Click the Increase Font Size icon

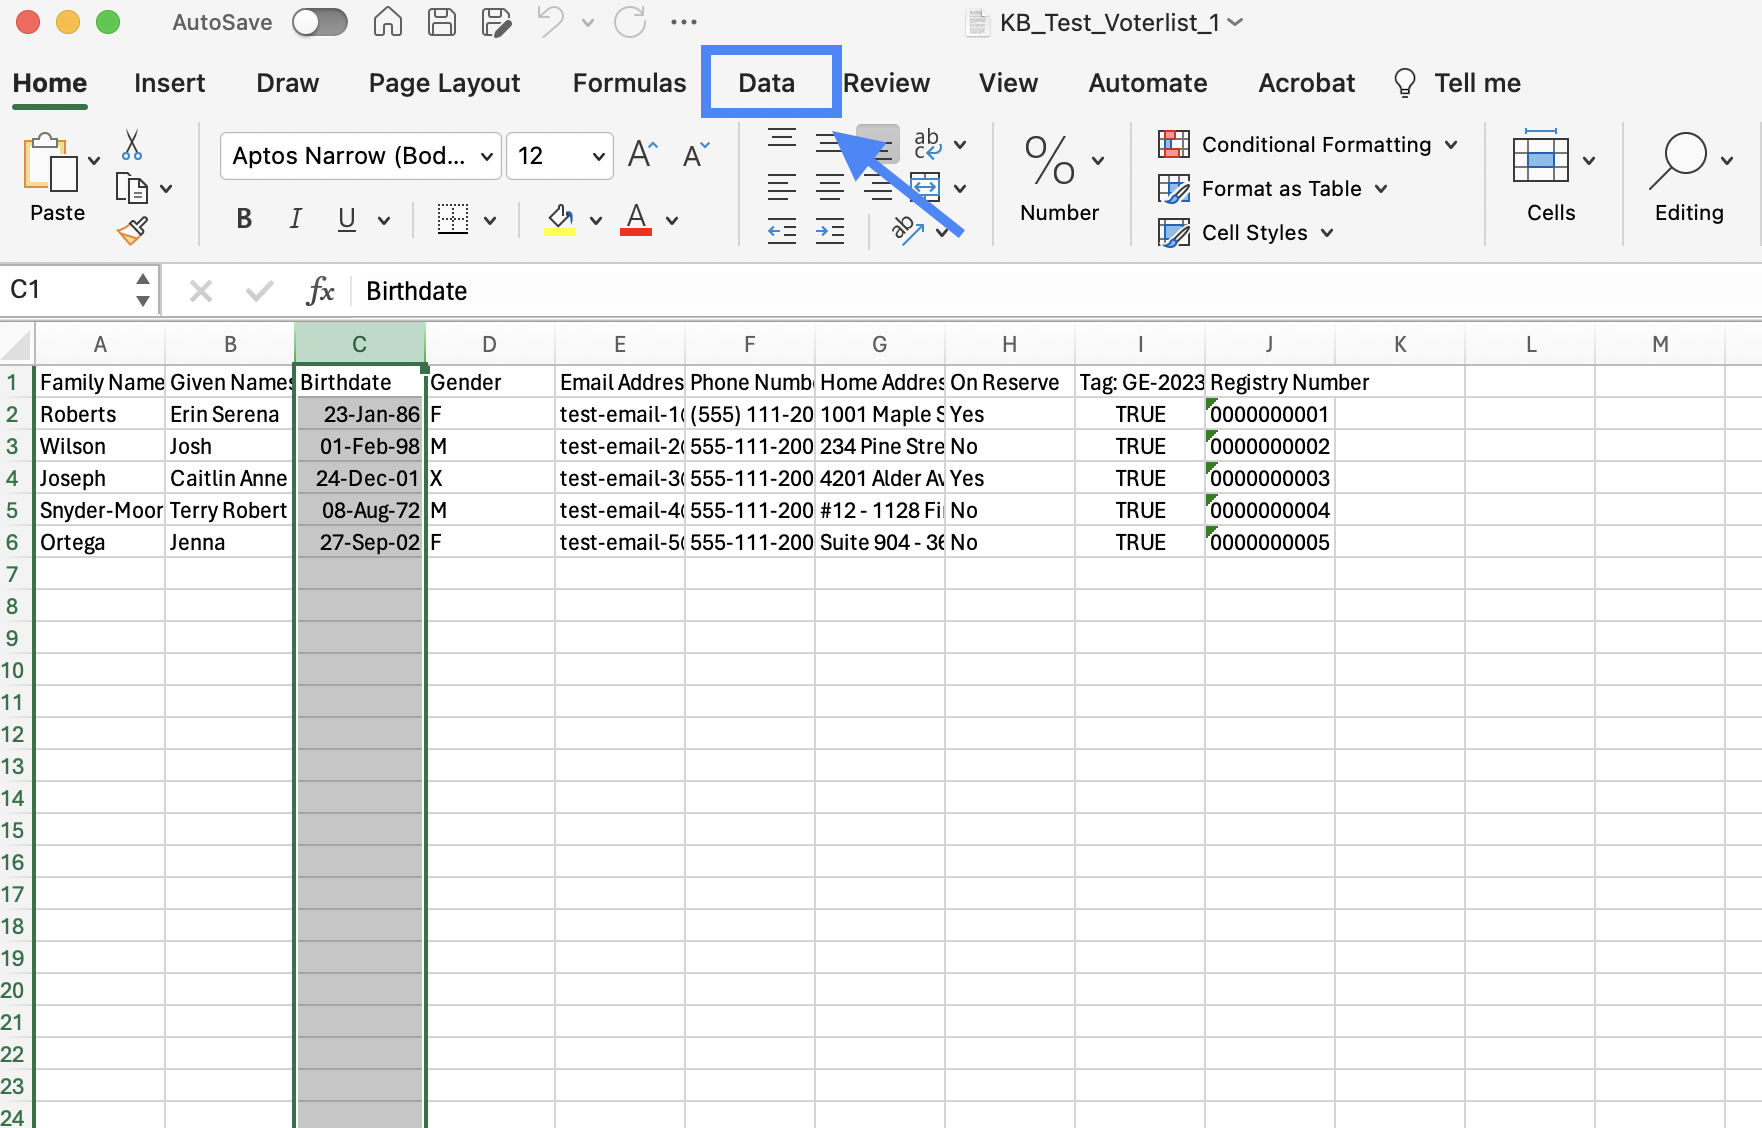pyautogui.click(x=642, y=155)
